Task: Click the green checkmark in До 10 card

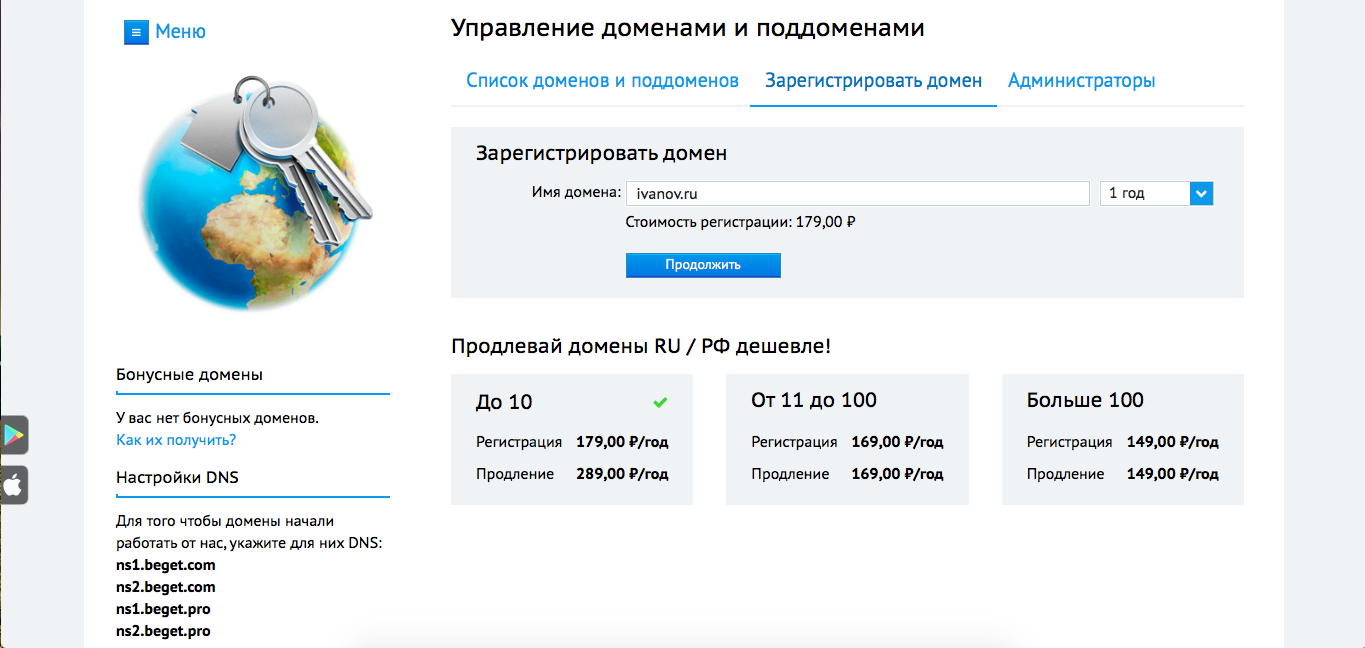Action: click(660, 402)
